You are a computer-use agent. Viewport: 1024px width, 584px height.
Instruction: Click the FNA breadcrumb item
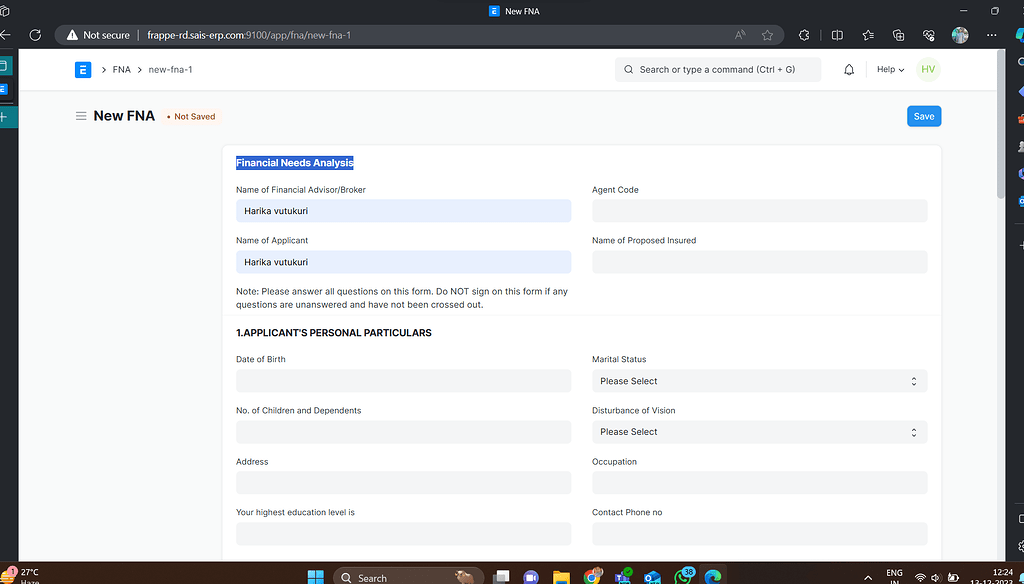[121, 69]
